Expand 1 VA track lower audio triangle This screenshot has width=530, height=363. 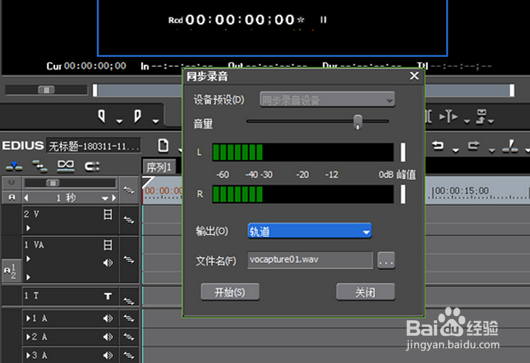[28, 277]
